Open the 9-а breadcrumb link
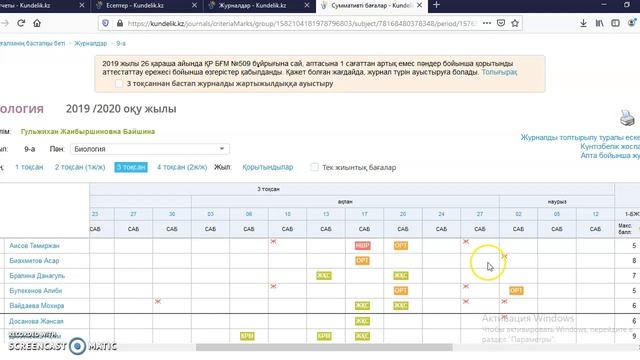Image resolution: width=640 pixels, height=360 pixels. [121, 43]
